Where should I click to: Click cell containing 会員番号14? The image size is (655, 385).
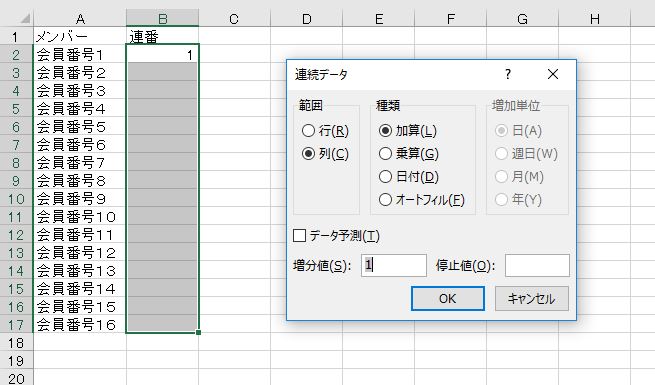(80, 288)
